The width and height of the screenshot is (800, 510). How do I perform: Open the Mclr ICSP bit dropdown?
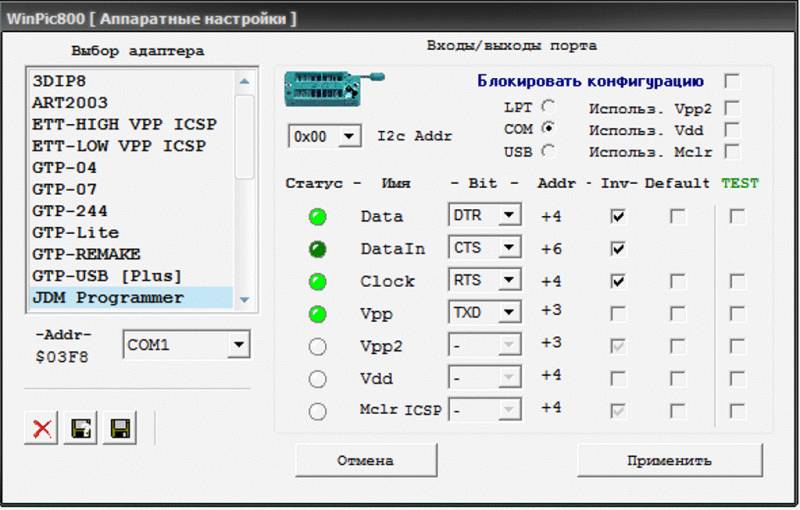coord(509,410)
